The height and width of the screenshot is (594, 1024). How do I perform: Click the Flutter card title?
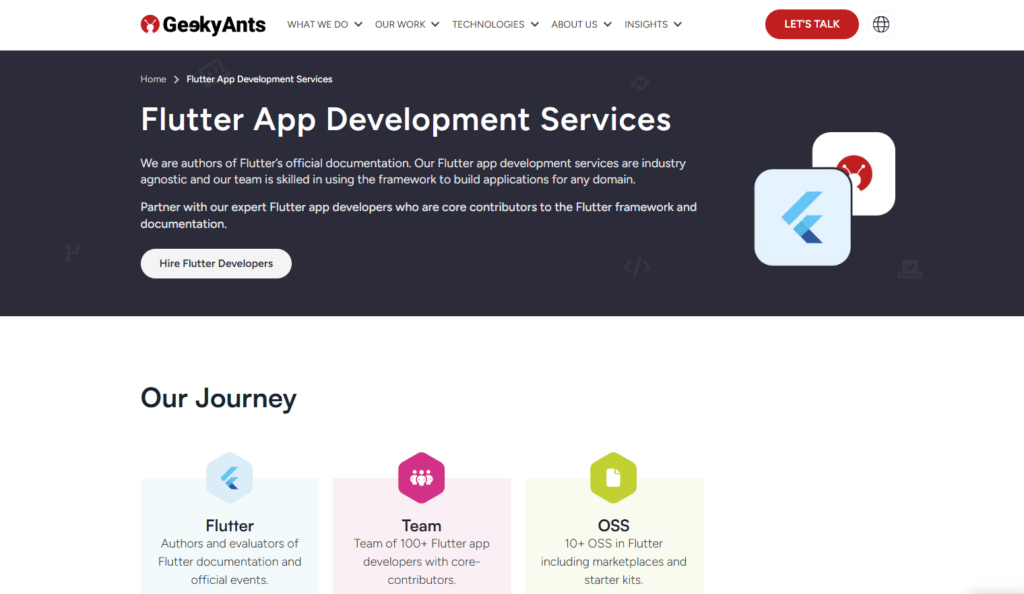pos(229,525)
